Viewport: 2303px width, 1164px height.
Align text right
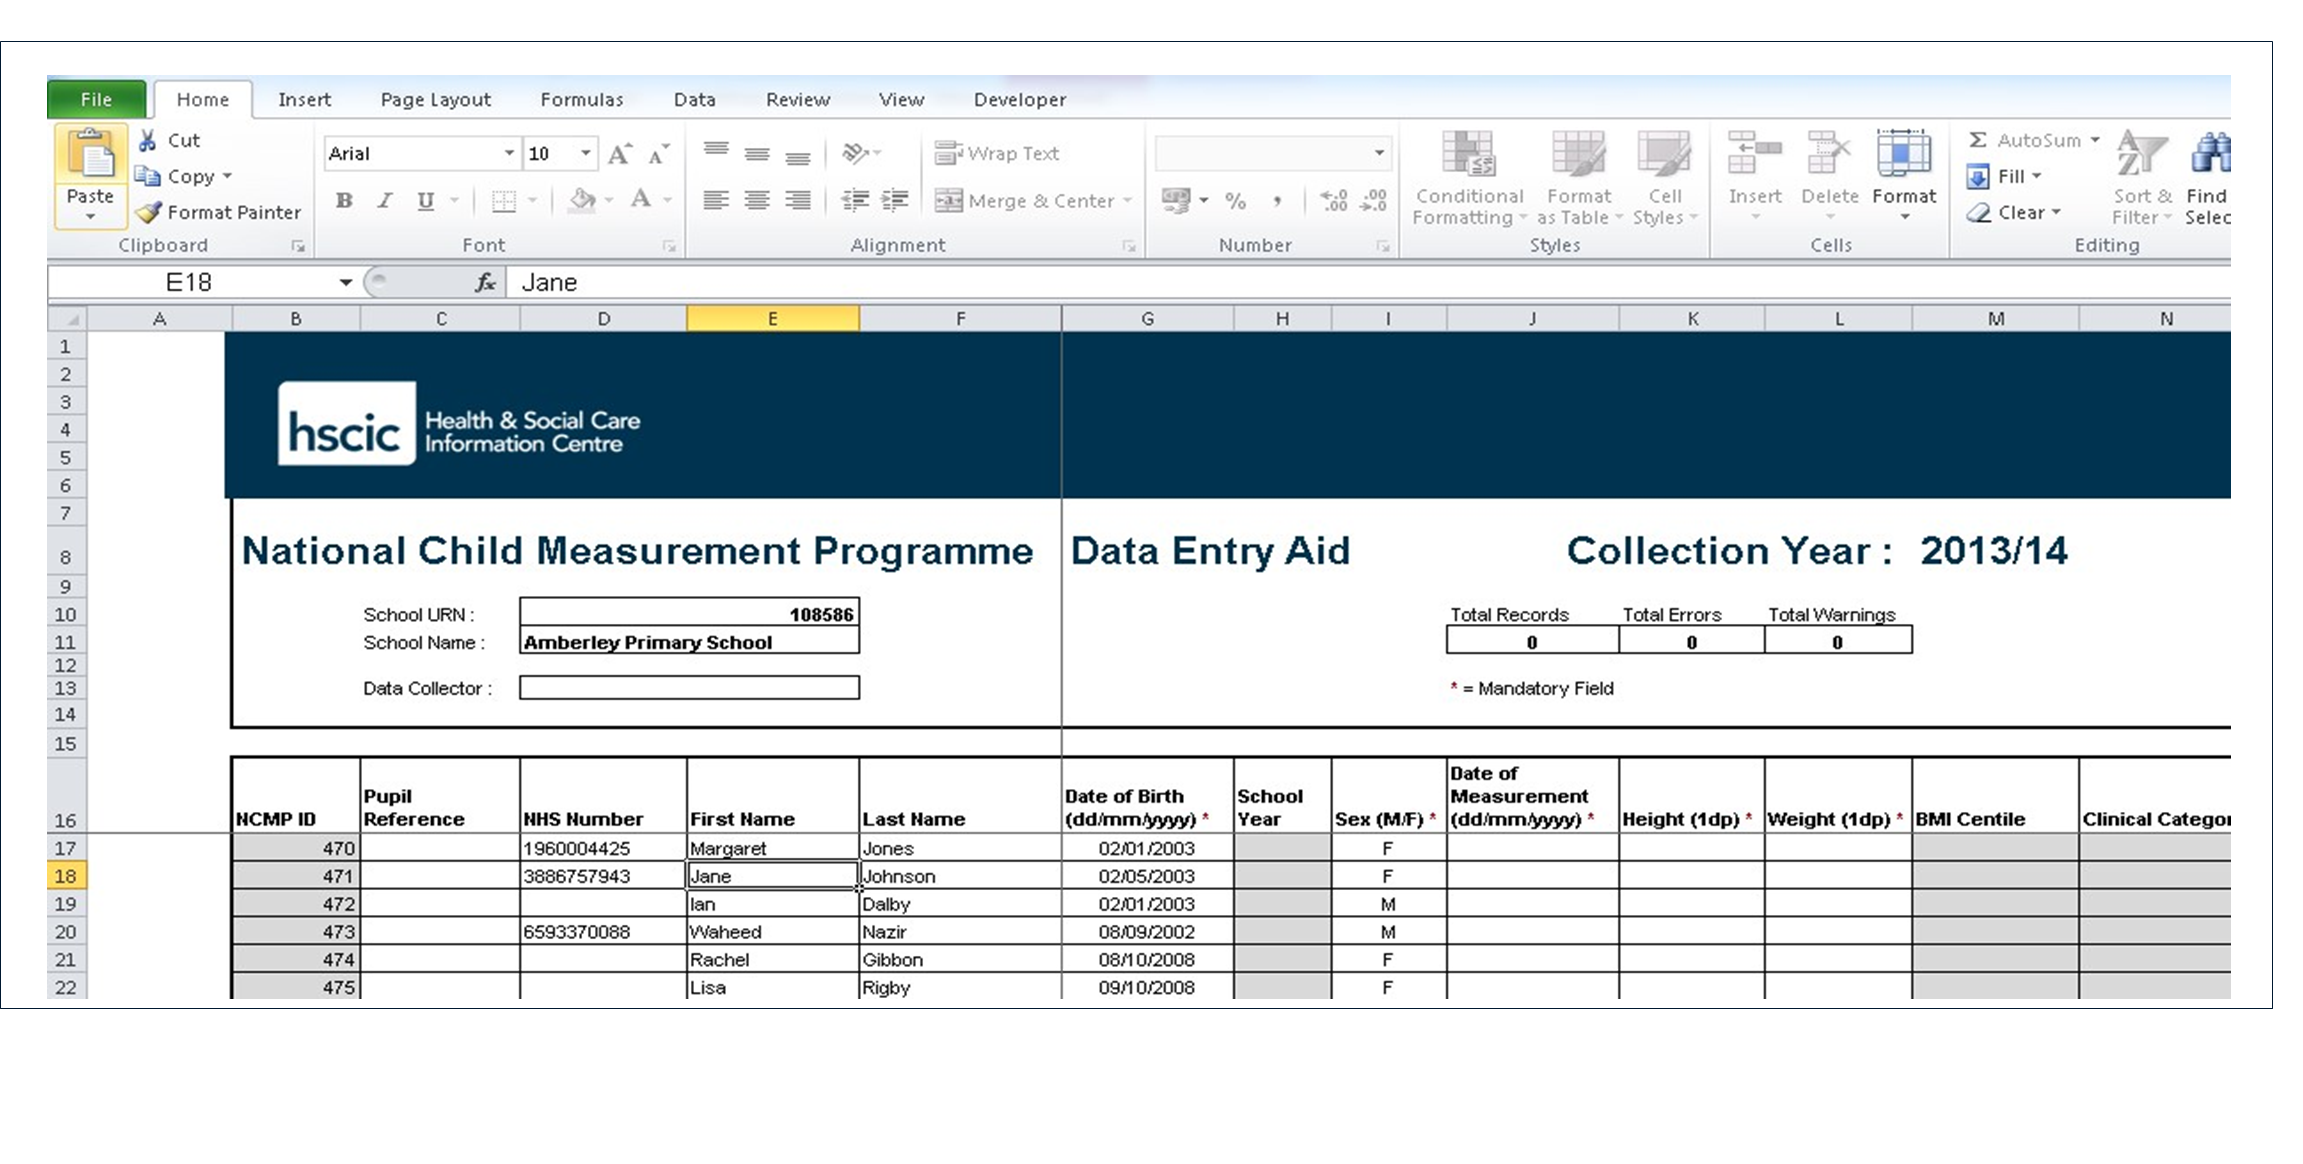click(798, 200)
